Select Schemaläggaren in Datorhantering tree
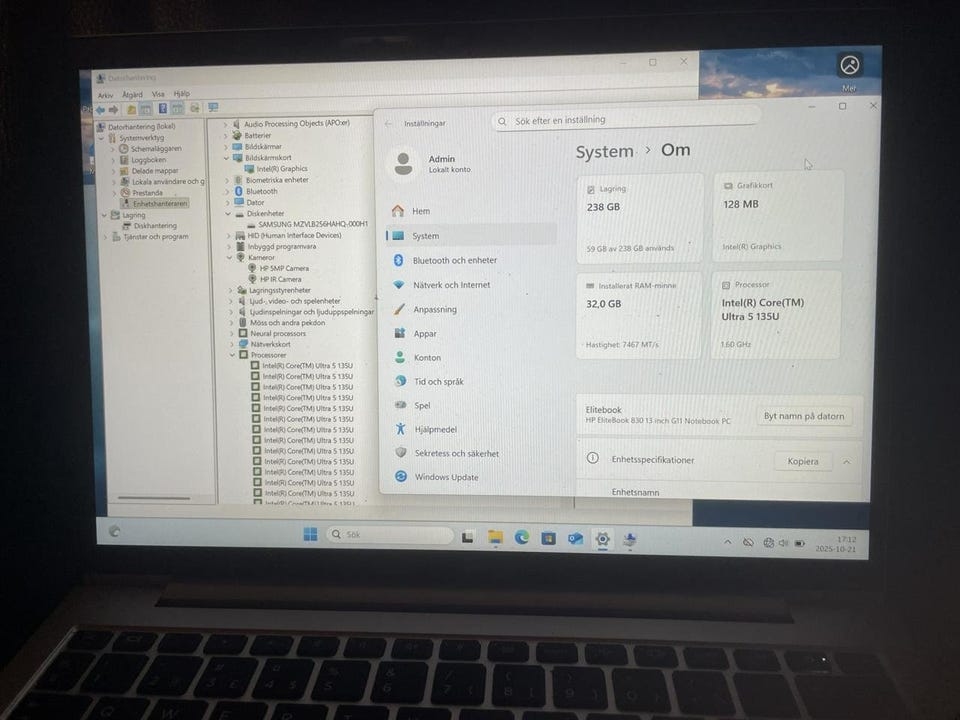This screenshot has width=960, height=720. point(156,149)
